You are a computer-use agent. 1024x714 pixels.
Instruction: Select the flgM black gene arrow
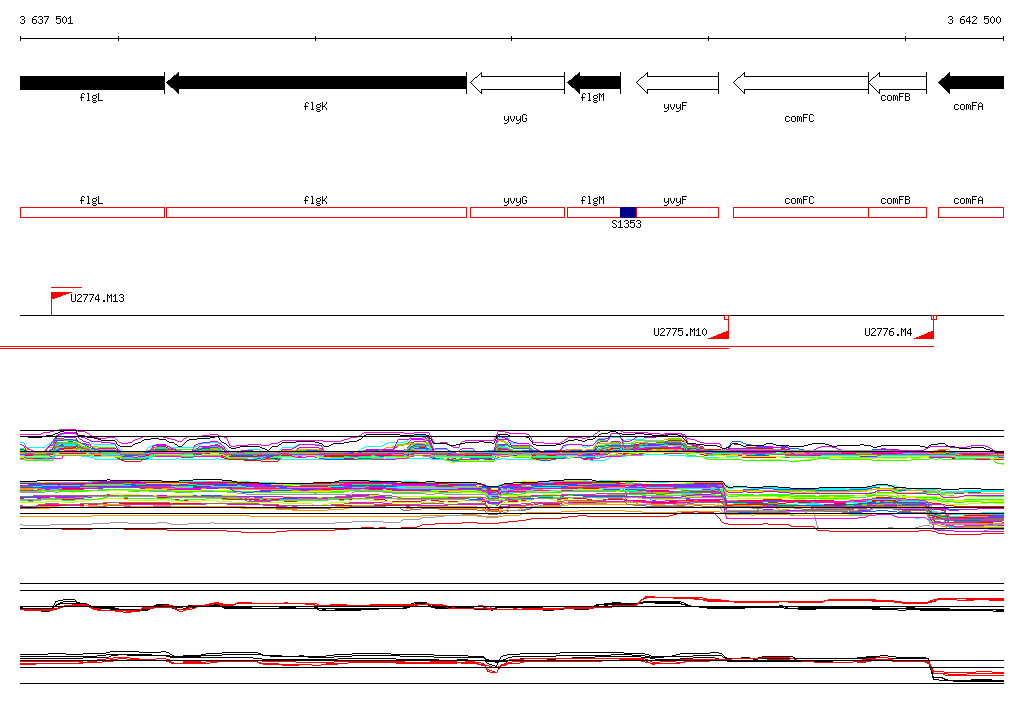(594, 83)
